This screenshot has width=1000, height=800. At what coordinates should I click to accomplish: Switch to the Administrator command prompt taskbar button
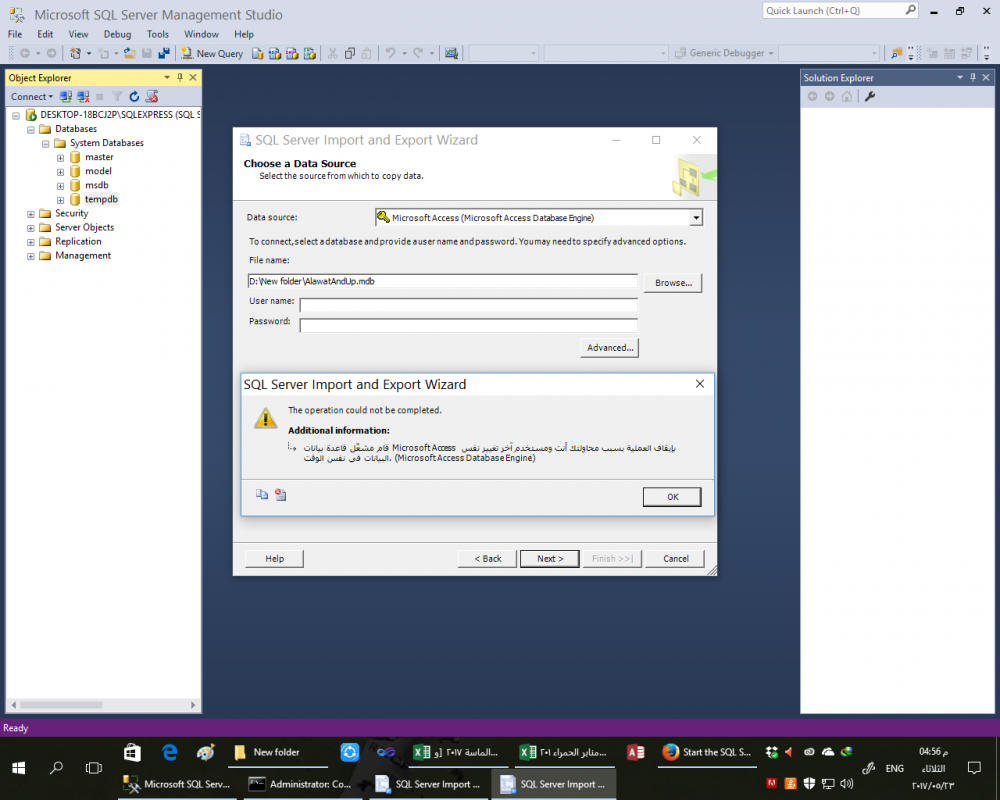point(303,784)
